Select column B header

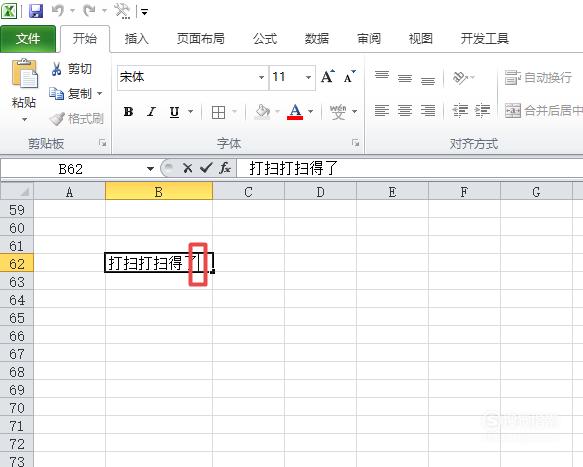click(159, 191)
